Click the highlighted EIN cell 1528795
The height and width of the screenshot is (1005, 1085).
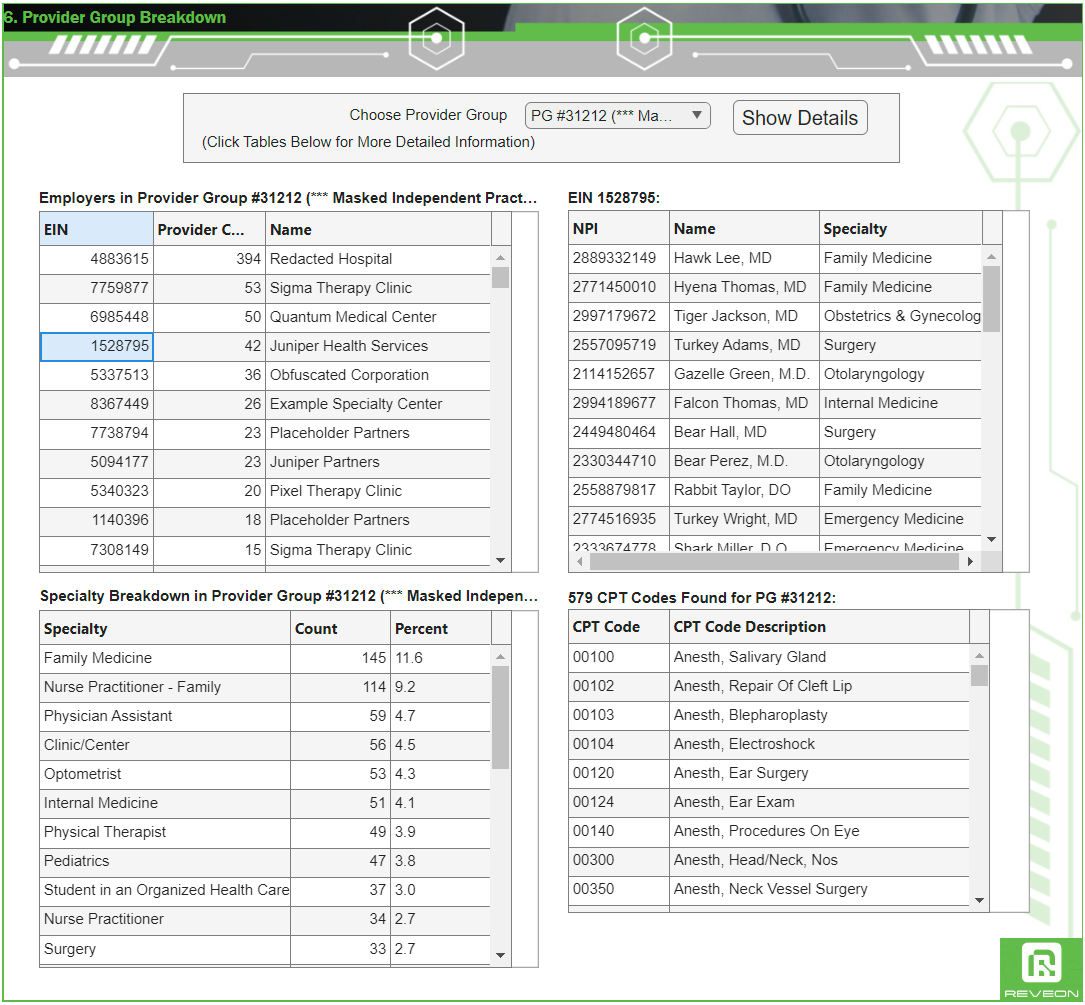pyautogui.click(x=95, y=345)
